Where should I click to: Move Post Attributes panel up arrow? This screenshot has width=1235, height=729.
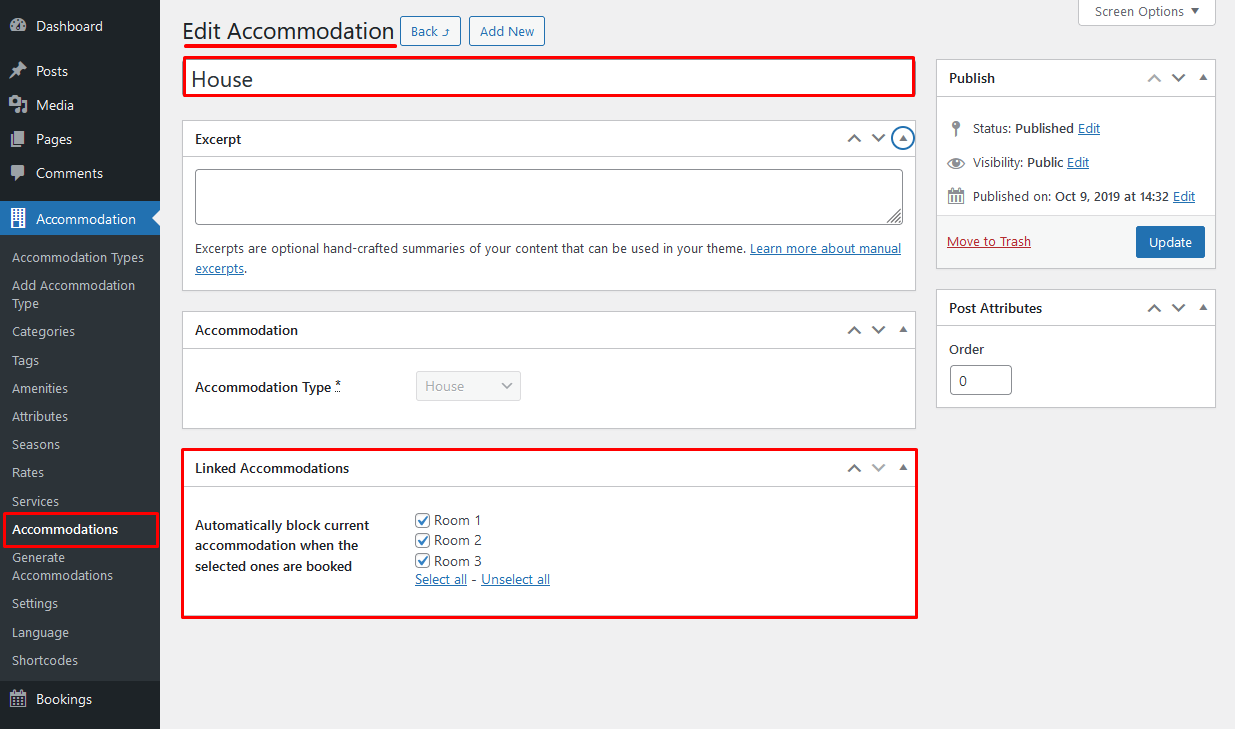pyautogui.click(x=1154, y=307)
